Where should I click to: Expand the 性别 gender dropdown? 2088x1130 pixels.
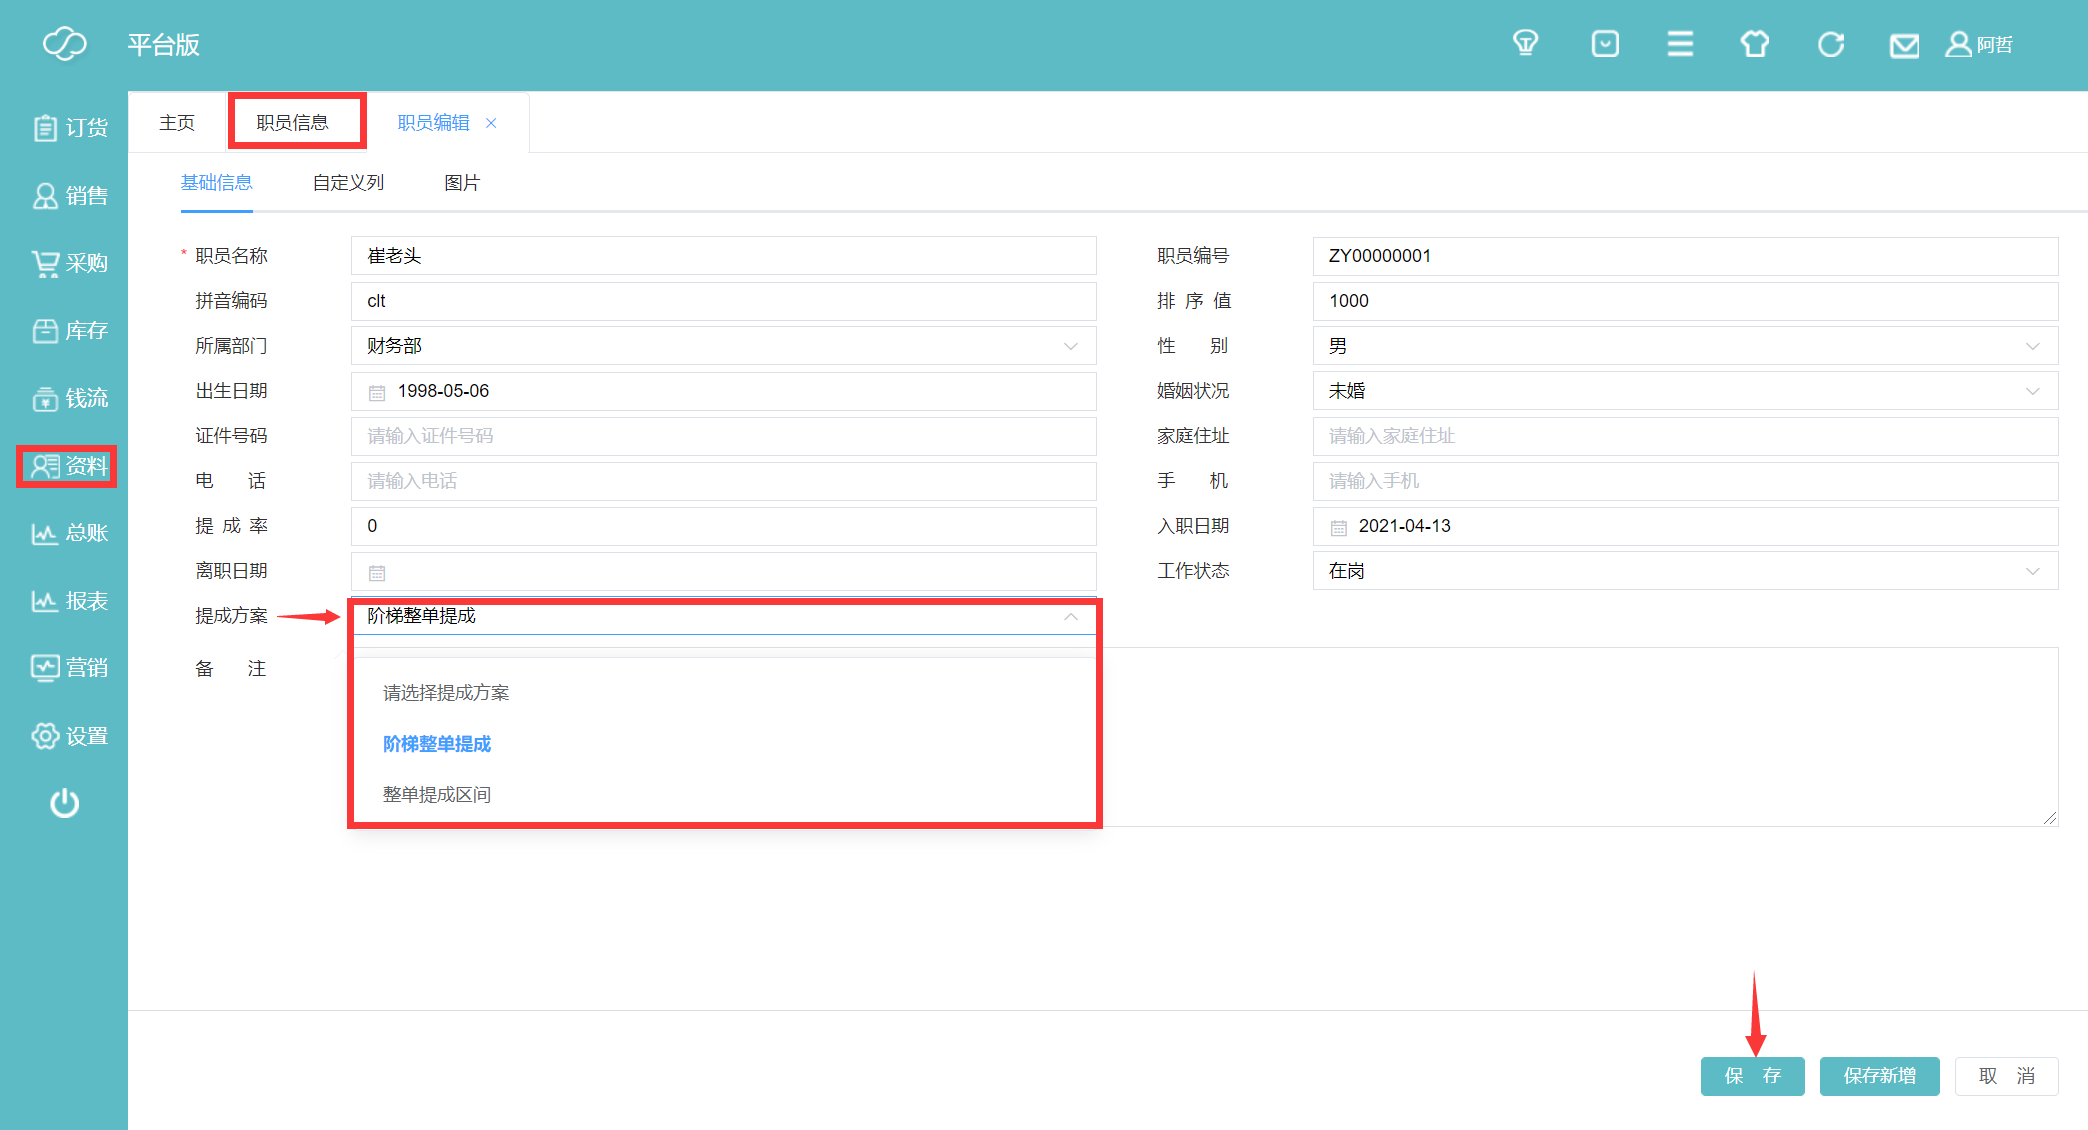(x=1684, y=346)
